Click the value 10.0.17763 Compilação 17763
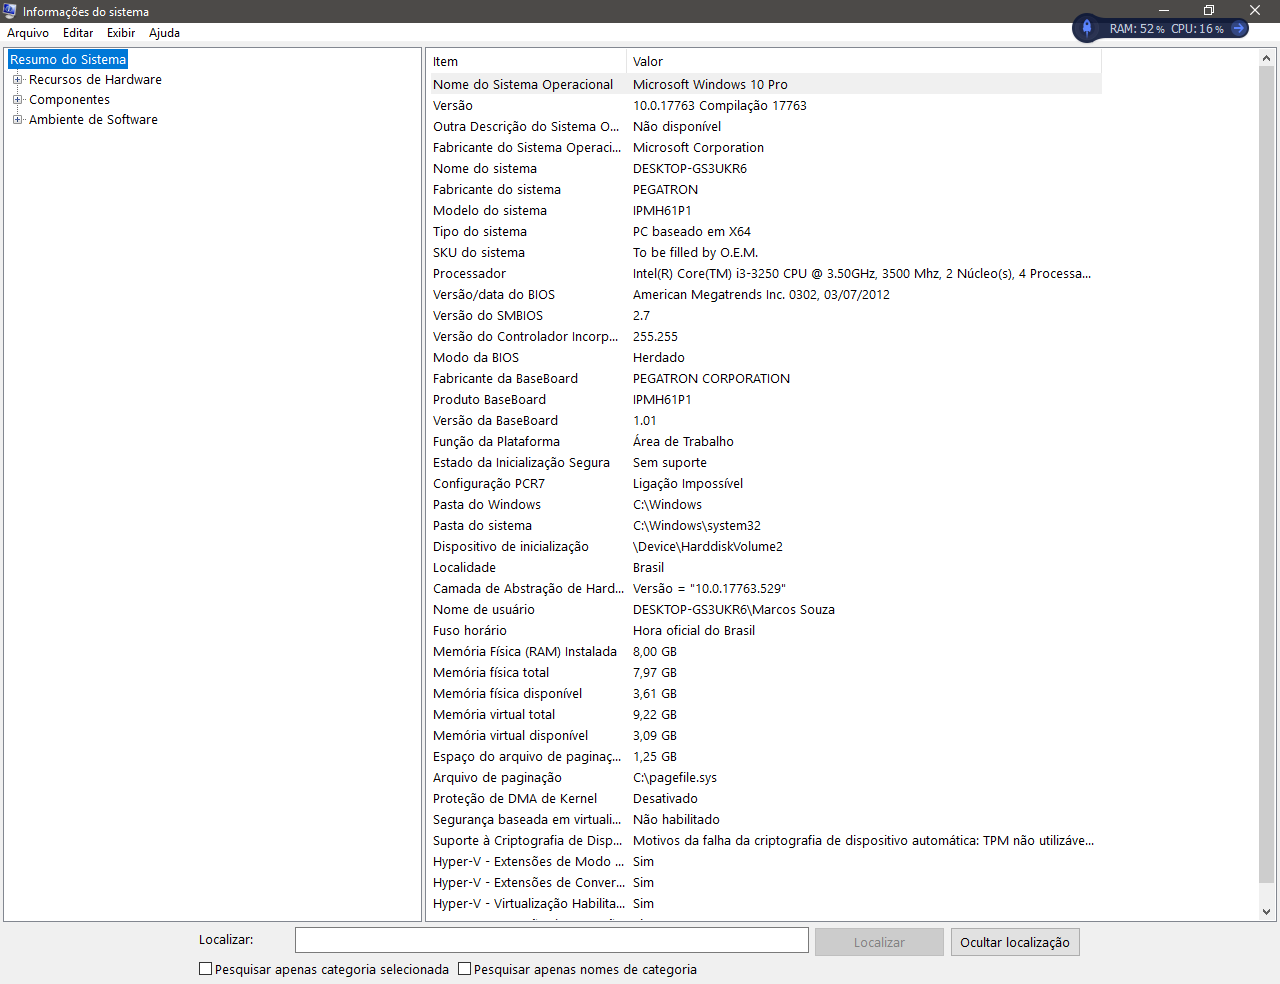 point(720,105)
